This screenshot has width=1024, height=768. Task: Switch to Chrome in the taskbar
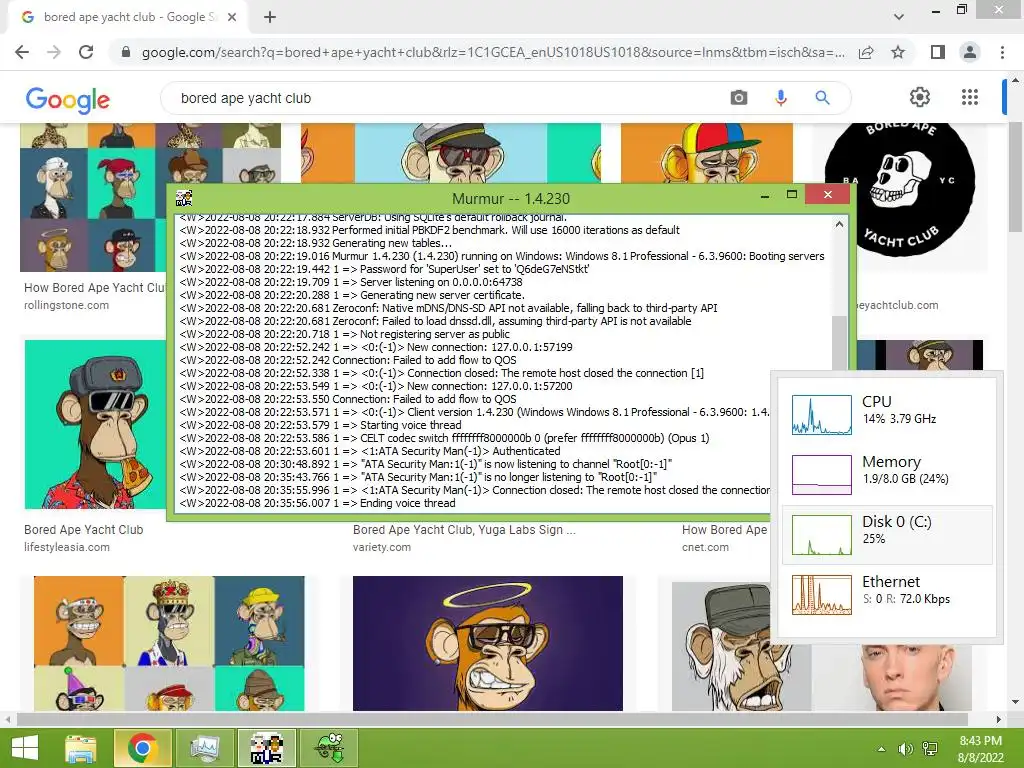point(142,748)
